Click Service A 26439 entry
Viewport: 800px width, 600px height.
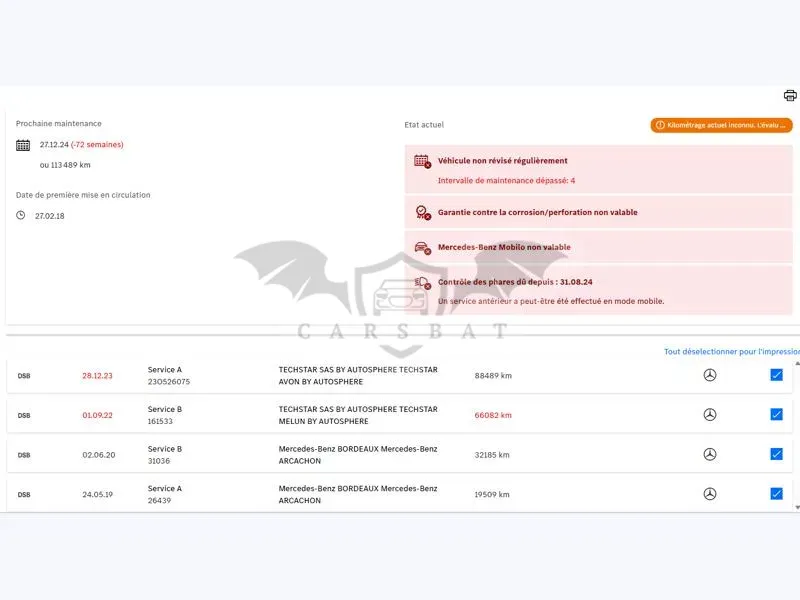click(x=165, y=494)
